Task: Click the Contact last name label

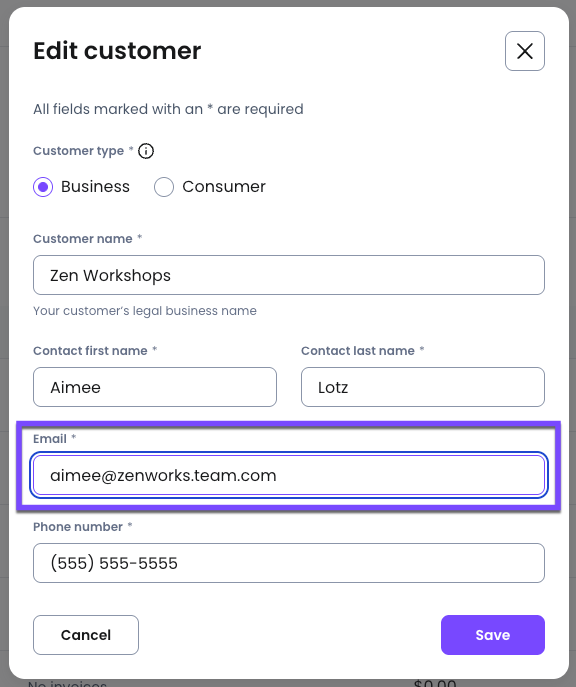Action: pyautogui.click(x=358, y=351)
